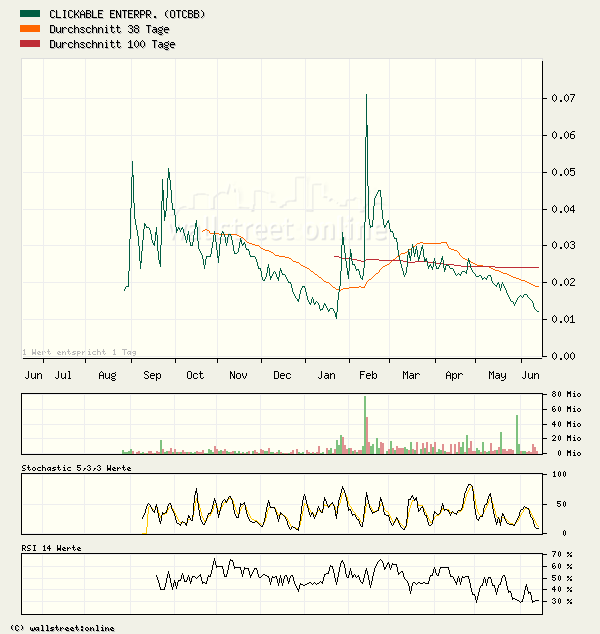Click the stochastic 100 axis label
The width and height of the screenshot is (600, 634).
[x=559, y=474]
